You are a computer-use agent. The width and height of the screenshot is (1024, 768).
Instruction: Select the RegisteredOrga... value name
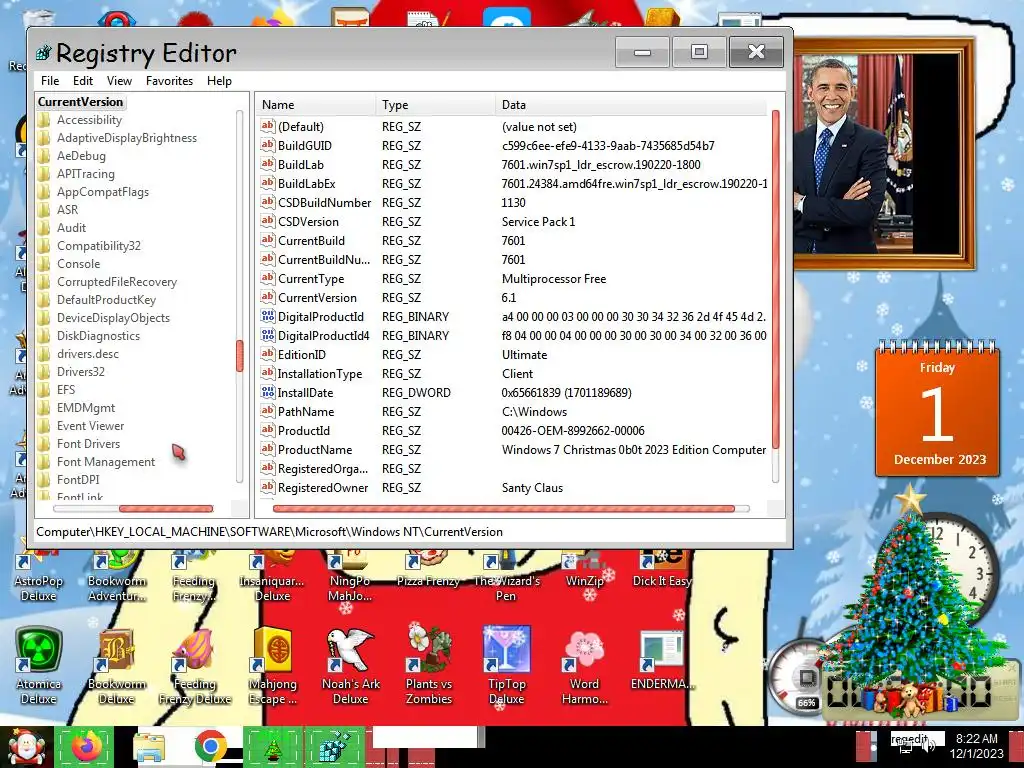pyautogui.click(x=323, y=468)
